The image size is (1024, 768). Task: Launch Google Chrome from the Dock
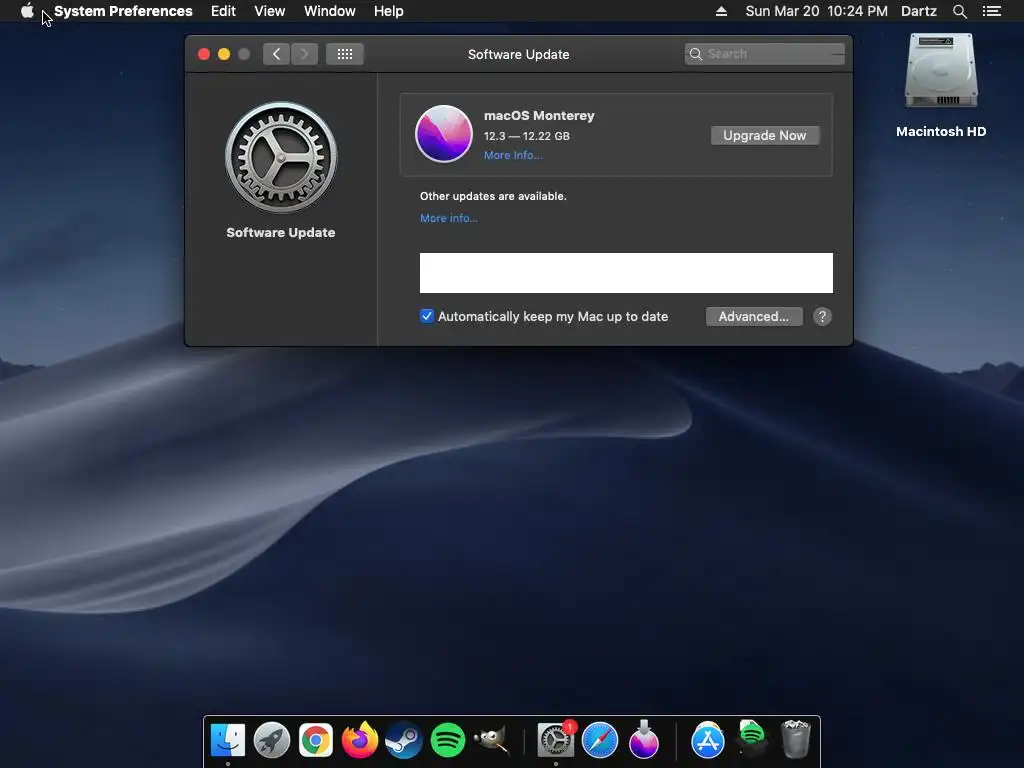point(315,741)
